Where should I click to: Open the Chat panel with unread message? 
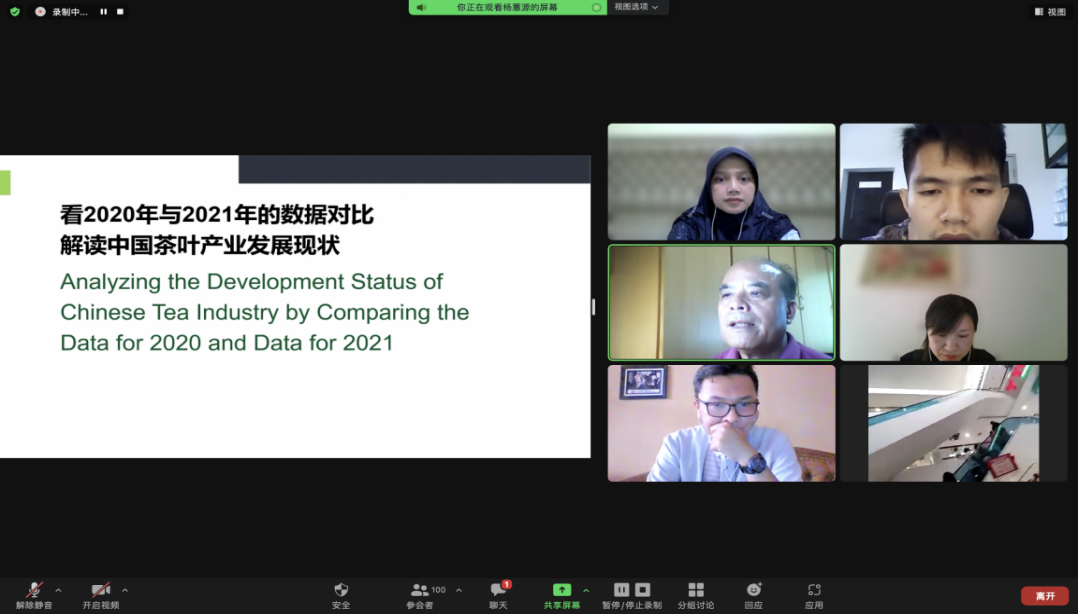[x=497, y=593]
